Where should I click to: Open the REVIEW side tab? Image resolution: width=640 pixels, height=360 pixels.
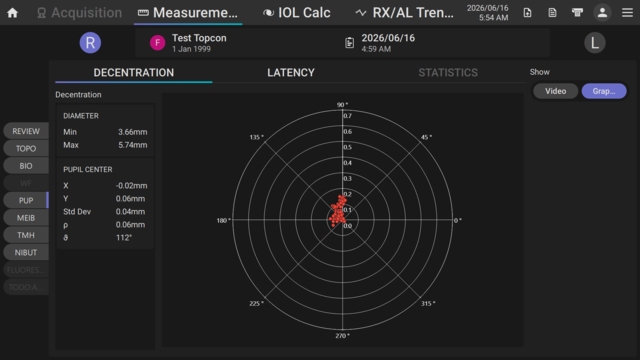(26, 131)
